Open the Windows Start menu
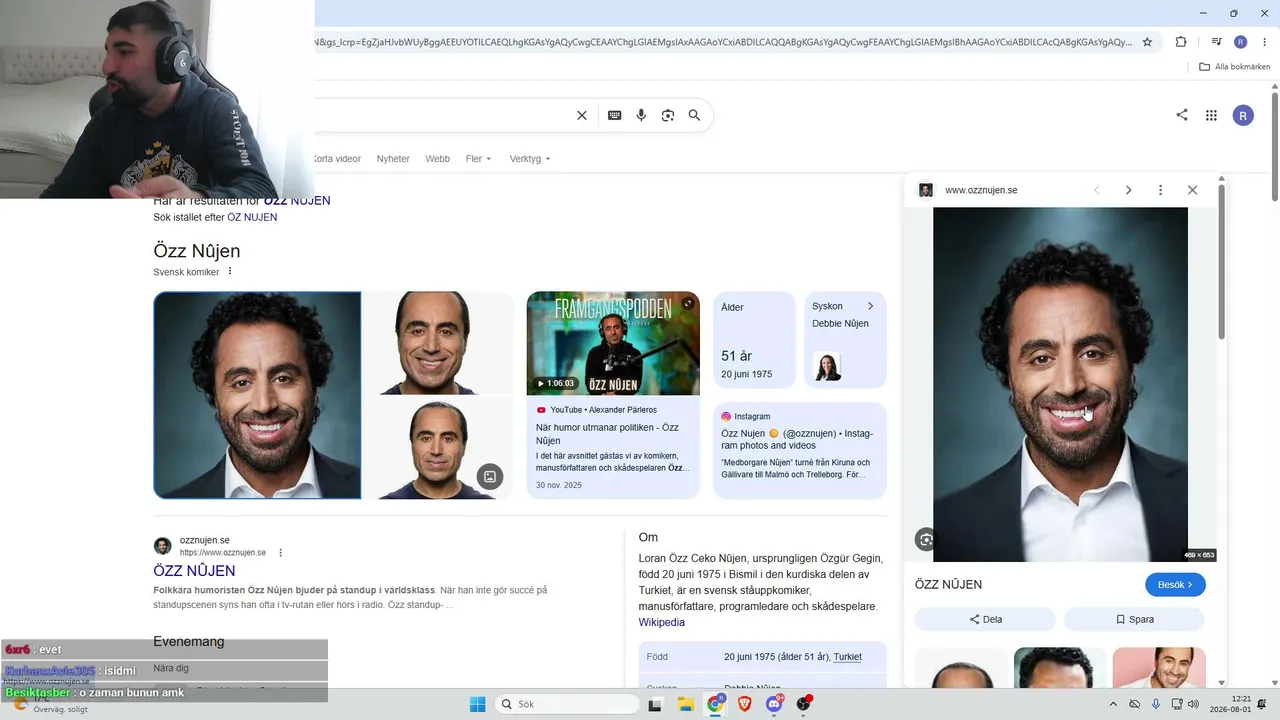 pyautogui.click(x=478, y=704)
